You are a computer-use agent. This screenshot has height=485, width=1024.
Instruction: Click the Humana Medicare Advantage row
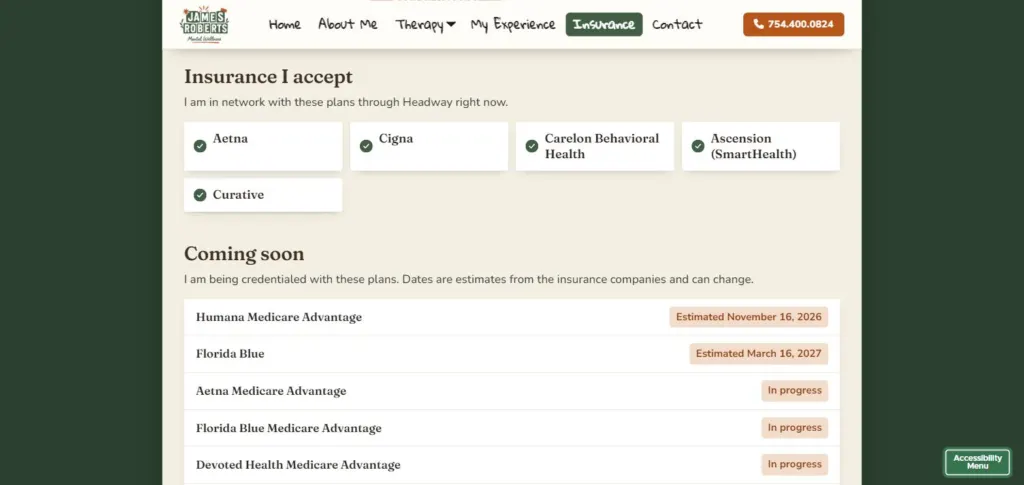coord(512,317)
